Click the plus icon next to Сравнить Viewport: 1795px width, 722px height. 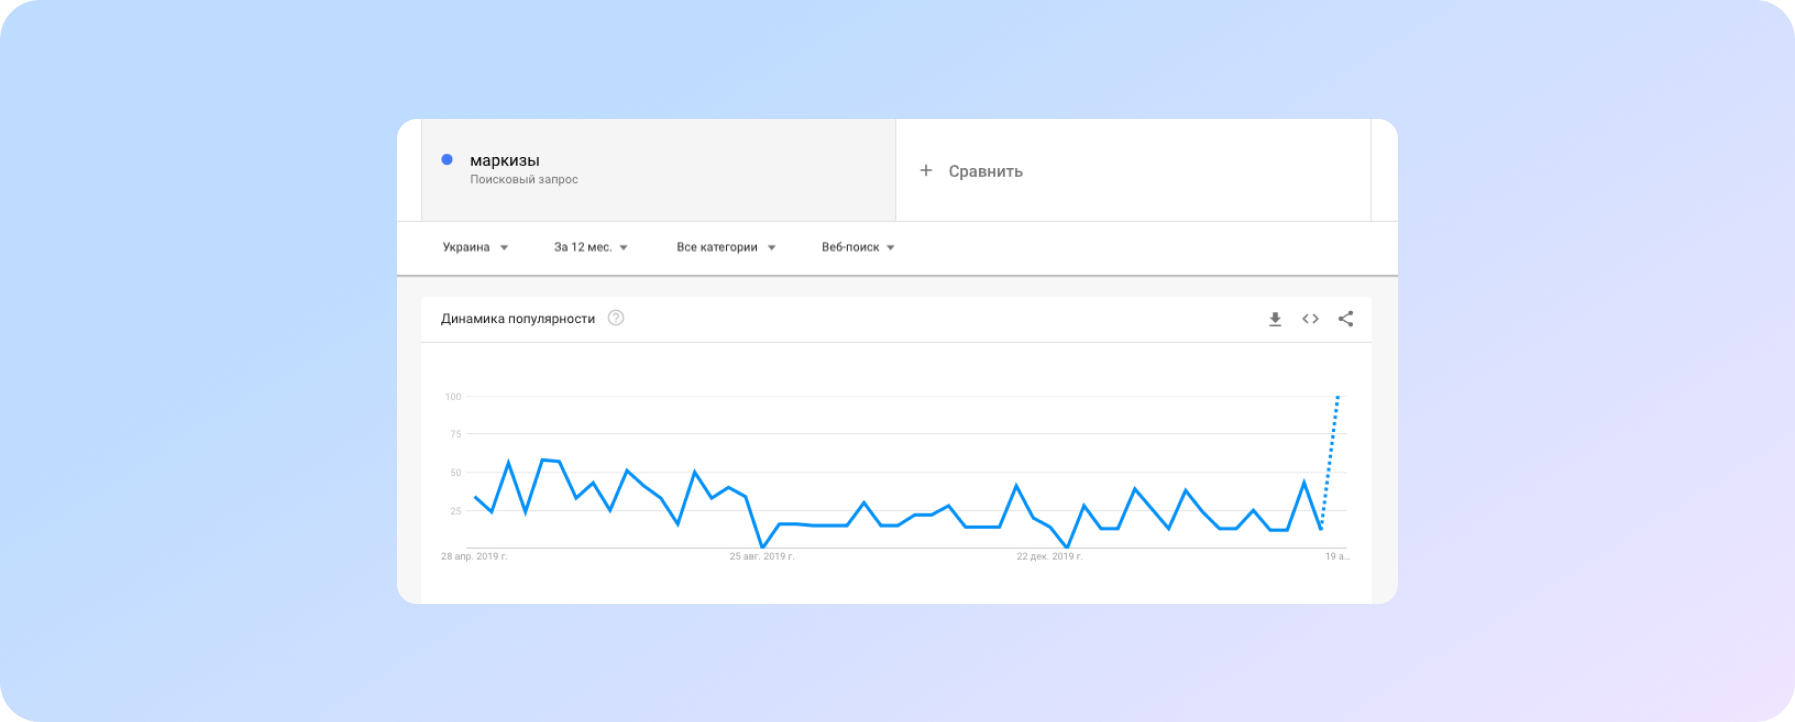coord(926,171)
